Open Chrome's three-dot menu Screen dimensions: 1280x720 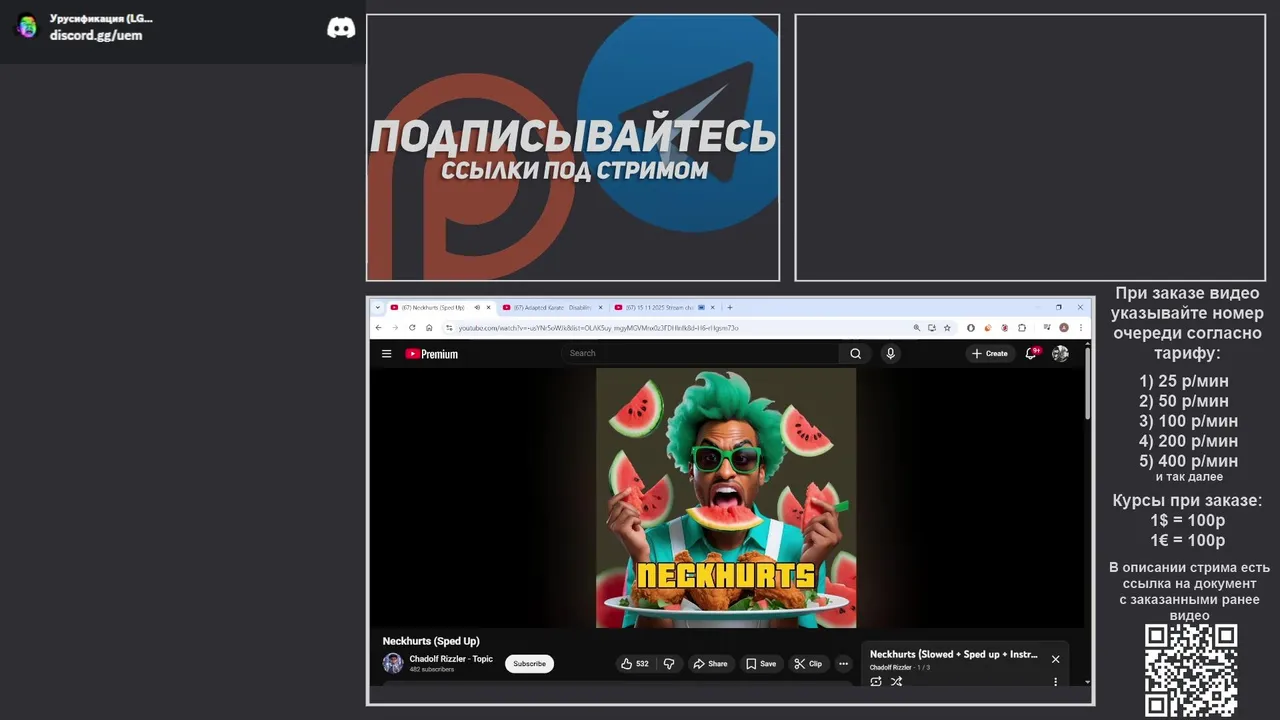(1081, 327)
